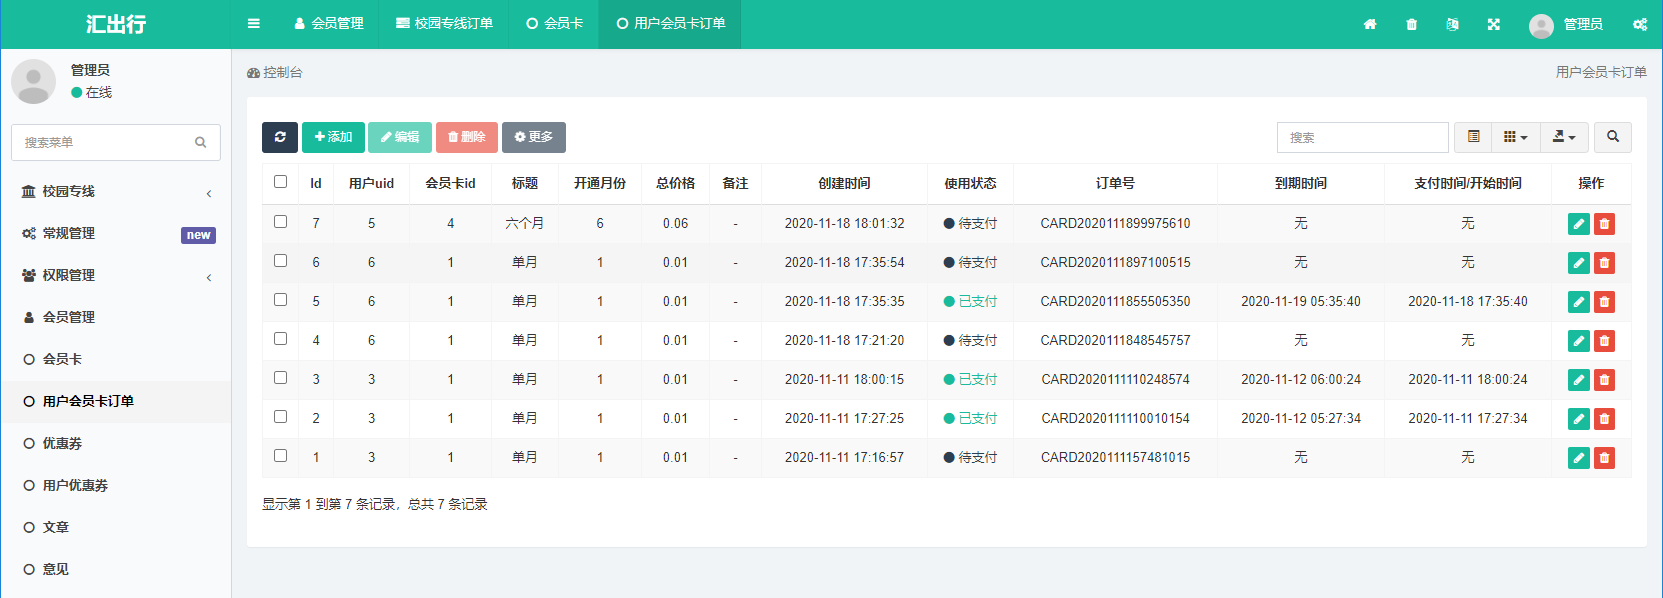1663x598 pixels.
Task: Delete order CARD202011855505350
Action: pos(1604,302)
